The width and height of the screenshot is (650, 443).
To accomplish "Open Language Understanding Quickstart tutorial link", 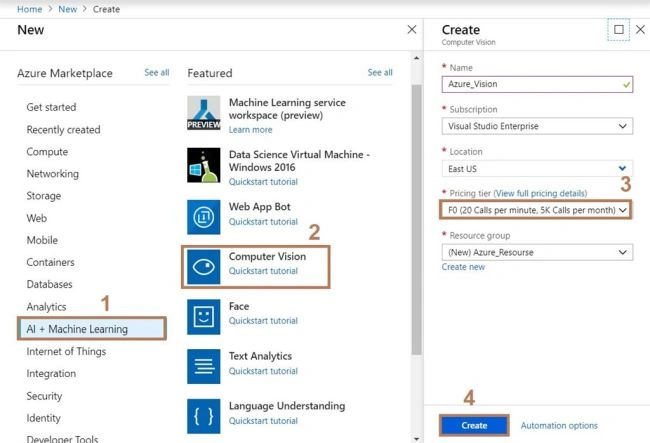I will pyautogui.click(x=263, y=421).
